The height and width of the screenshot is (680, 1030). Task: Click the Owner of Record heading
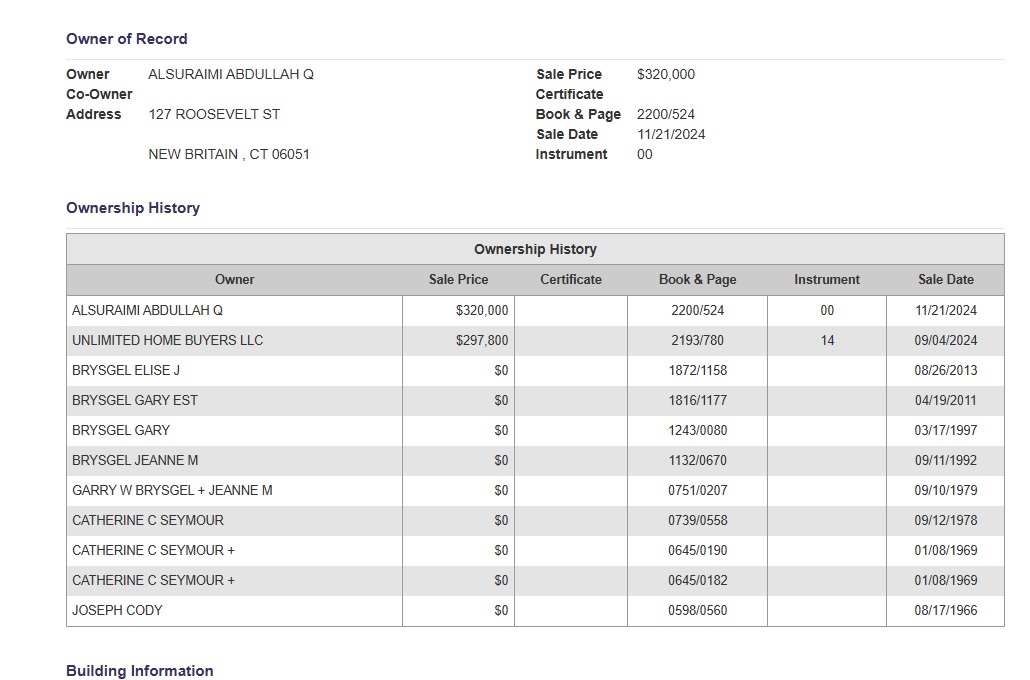(x=126, y=39)
